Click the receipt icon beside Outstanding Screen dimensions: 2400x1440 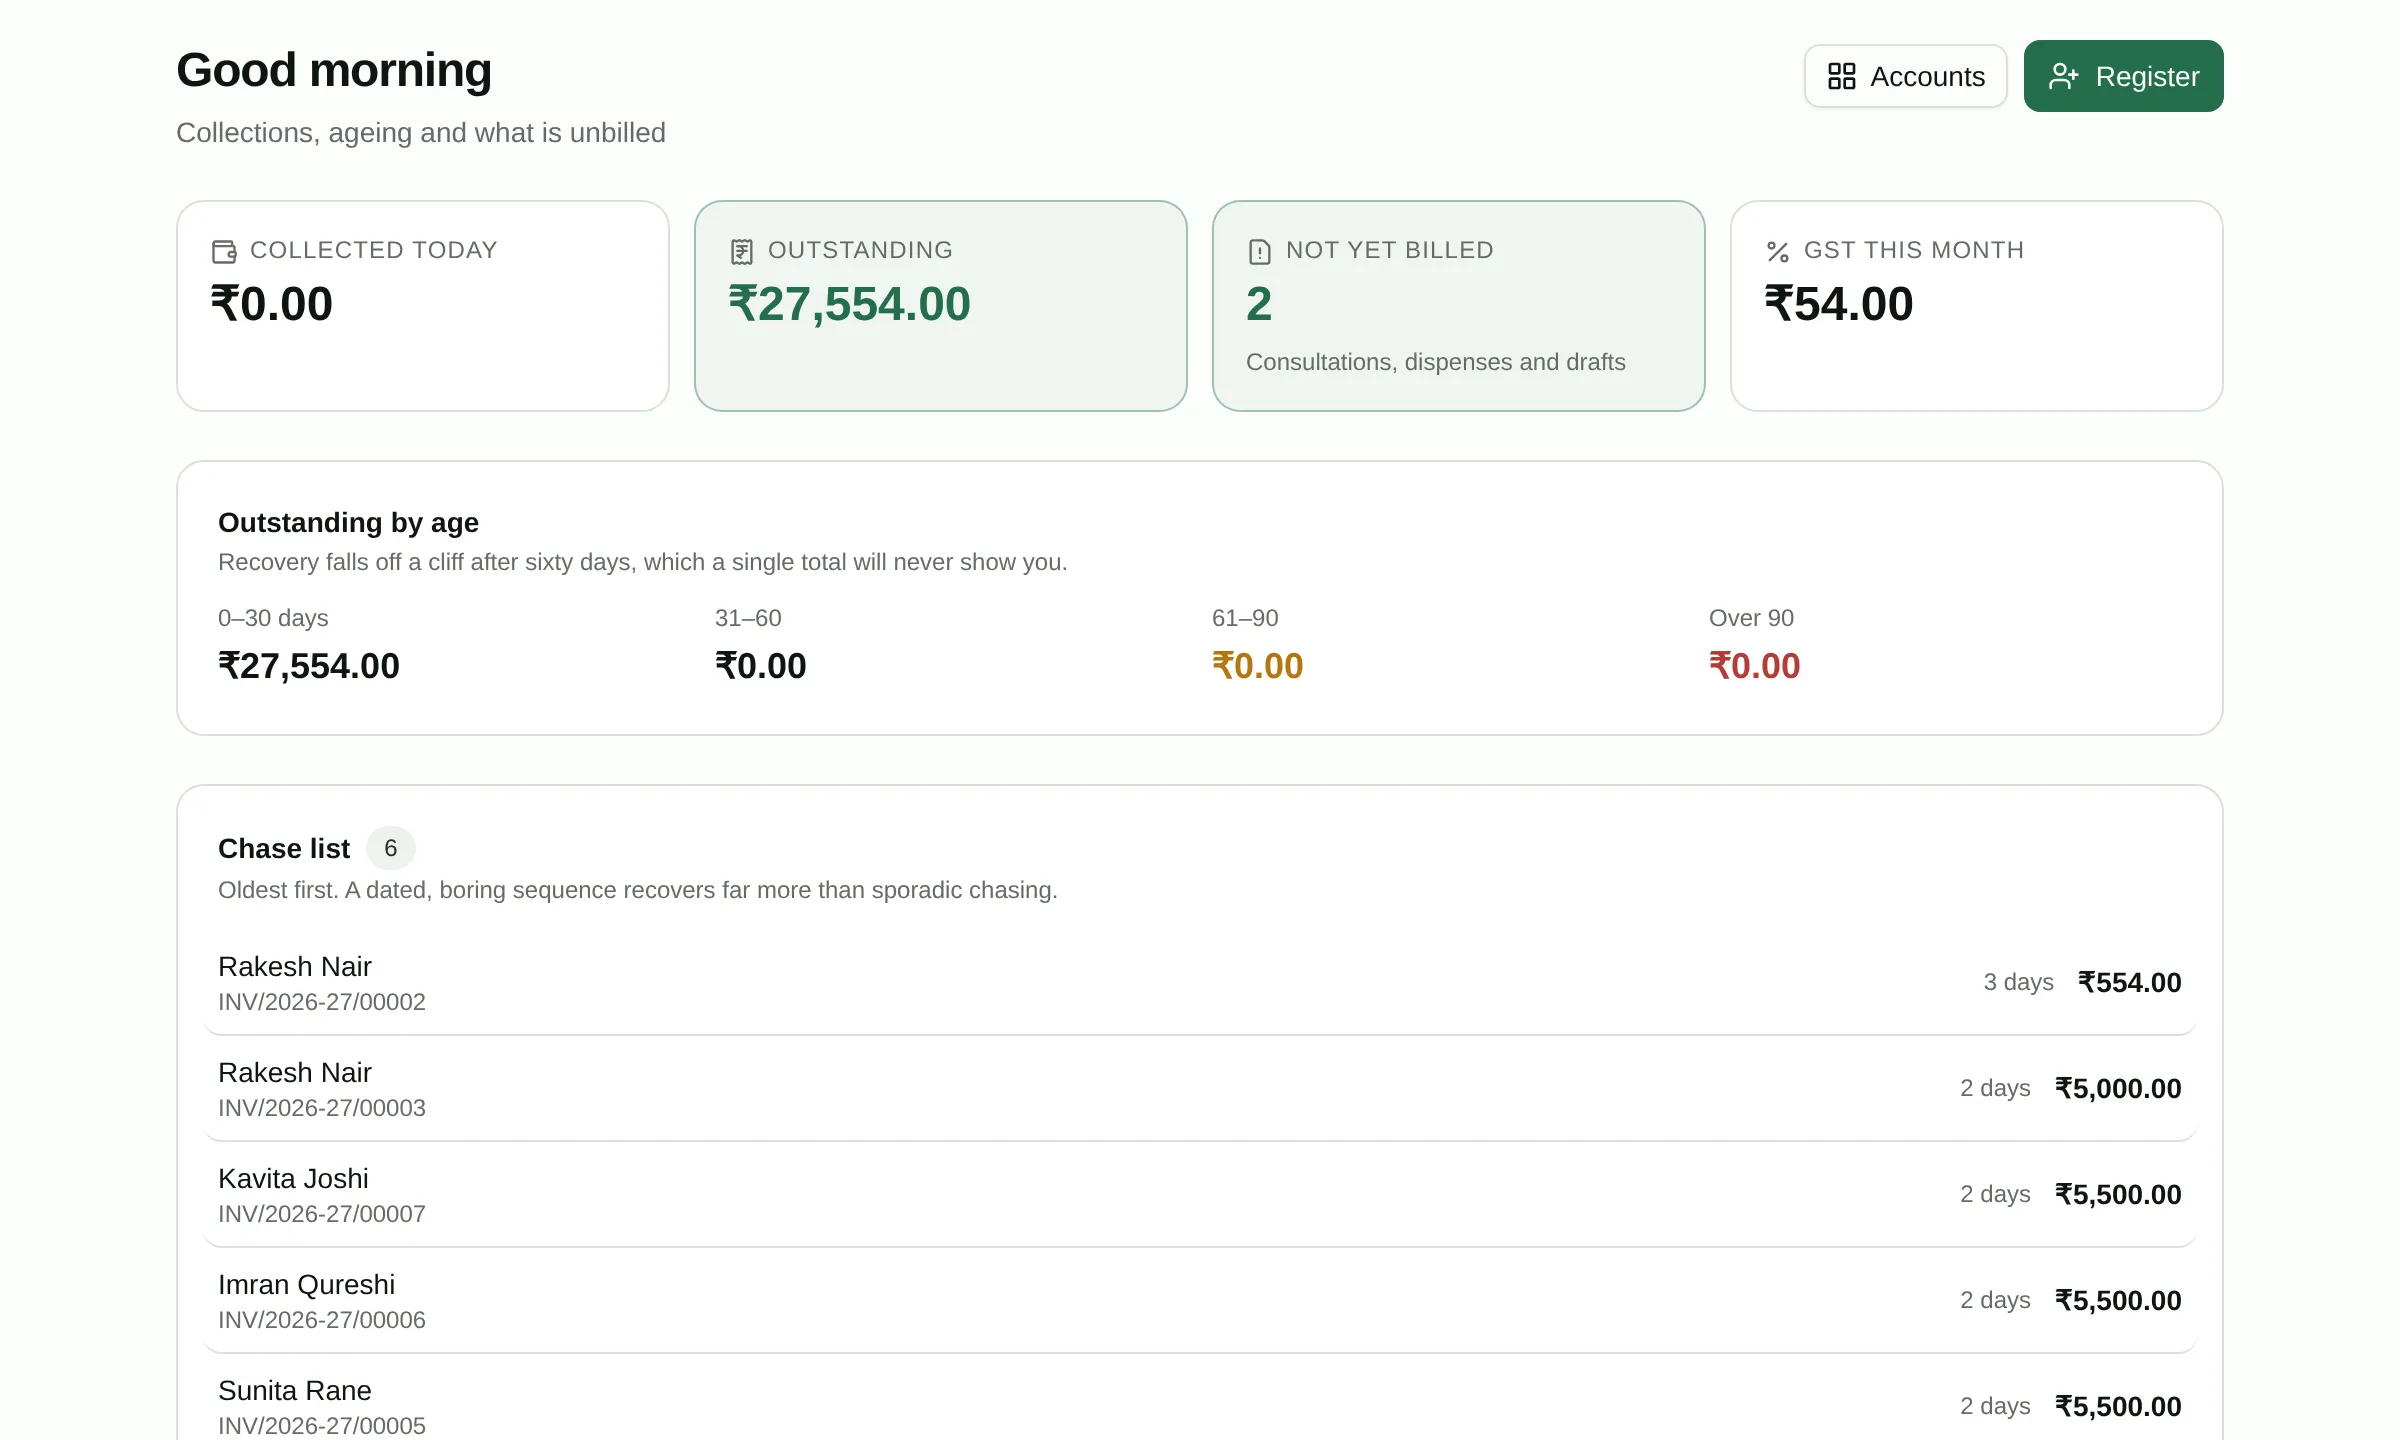[x=741, y=251]
